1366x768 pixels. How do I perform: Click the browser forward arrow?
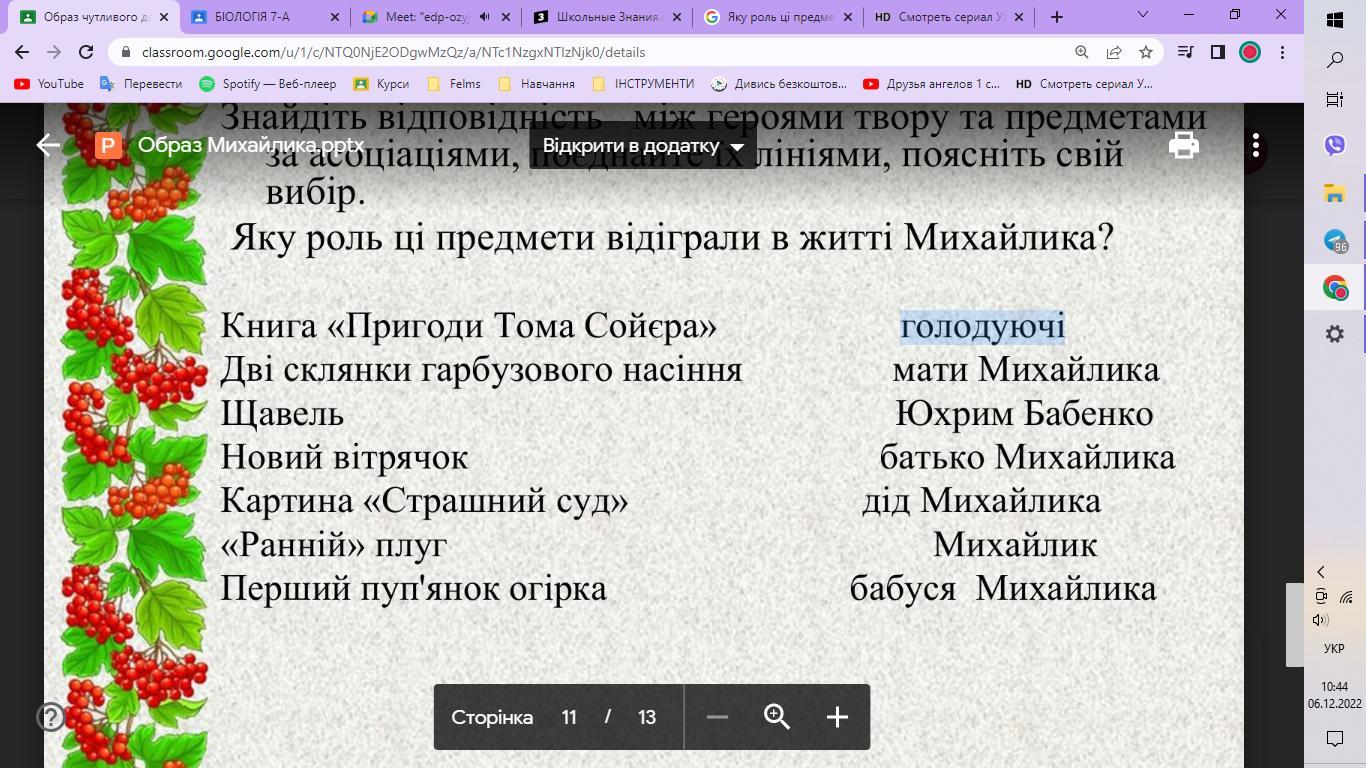[54, 52]
